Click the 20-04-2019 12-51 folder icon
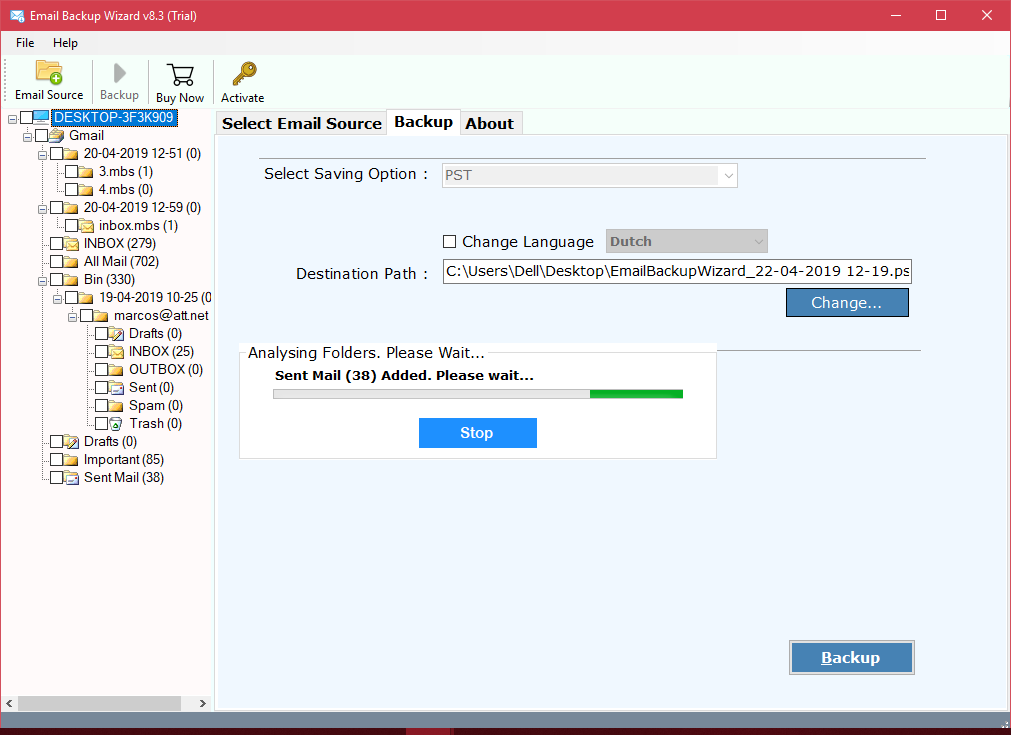Image resolution: width=1011 pixels, height=735 pixels. pyautogui.click(x=71, y=153)
